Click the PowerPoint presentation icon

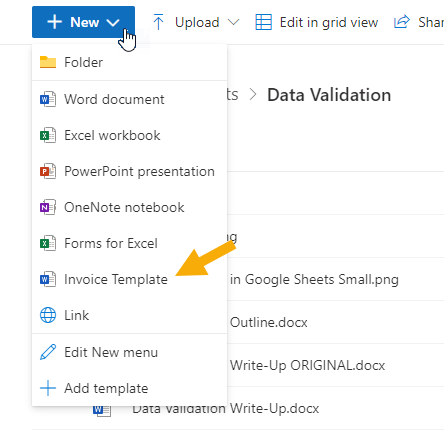pyautogui.click(x=48, y=171)
